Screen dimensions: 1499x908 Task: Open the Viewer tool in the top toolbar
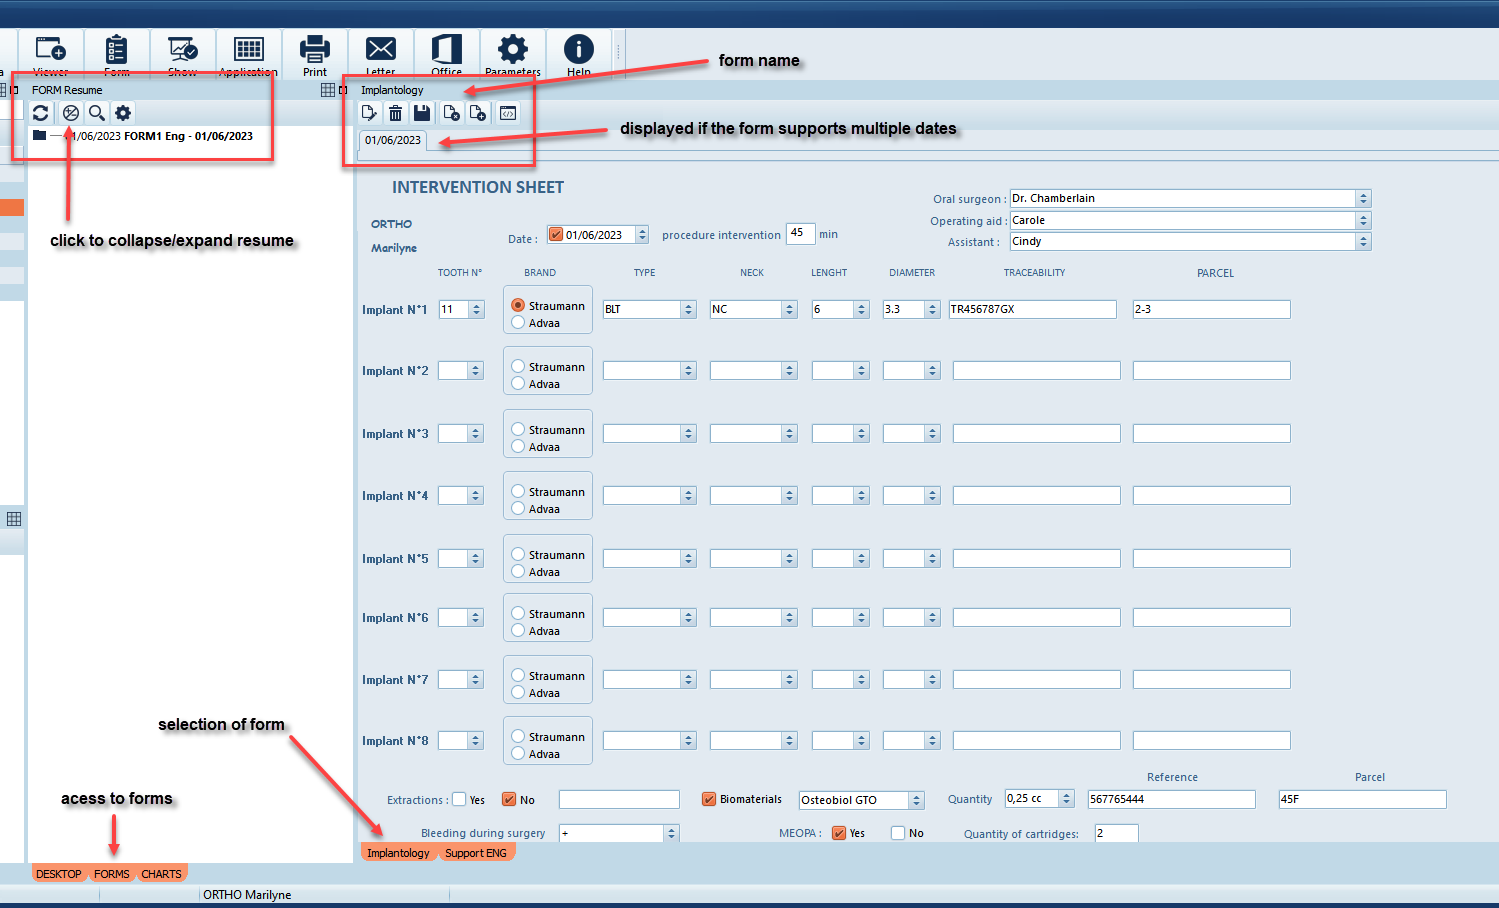pos(51,53)
